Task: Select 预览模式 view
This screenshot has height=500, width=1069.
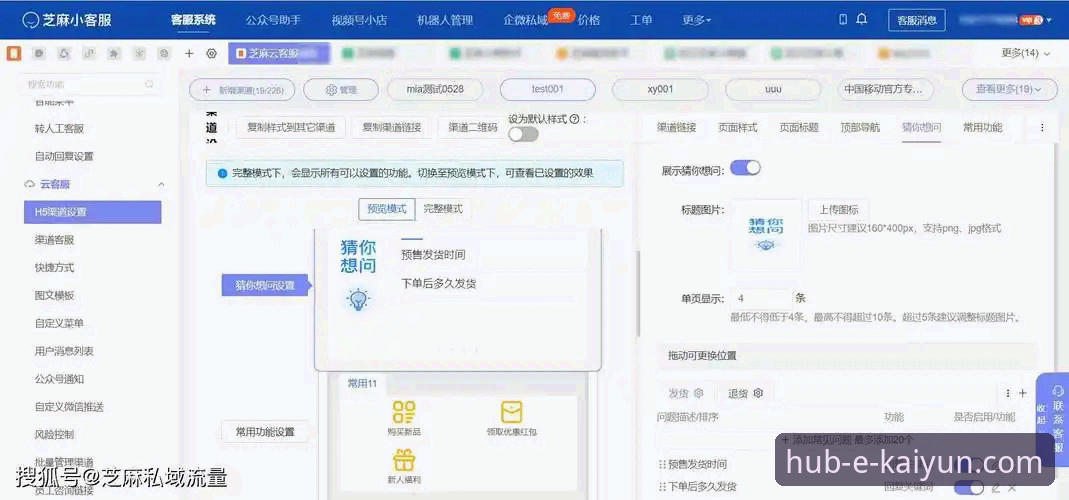Action: [x=387, y=209]
